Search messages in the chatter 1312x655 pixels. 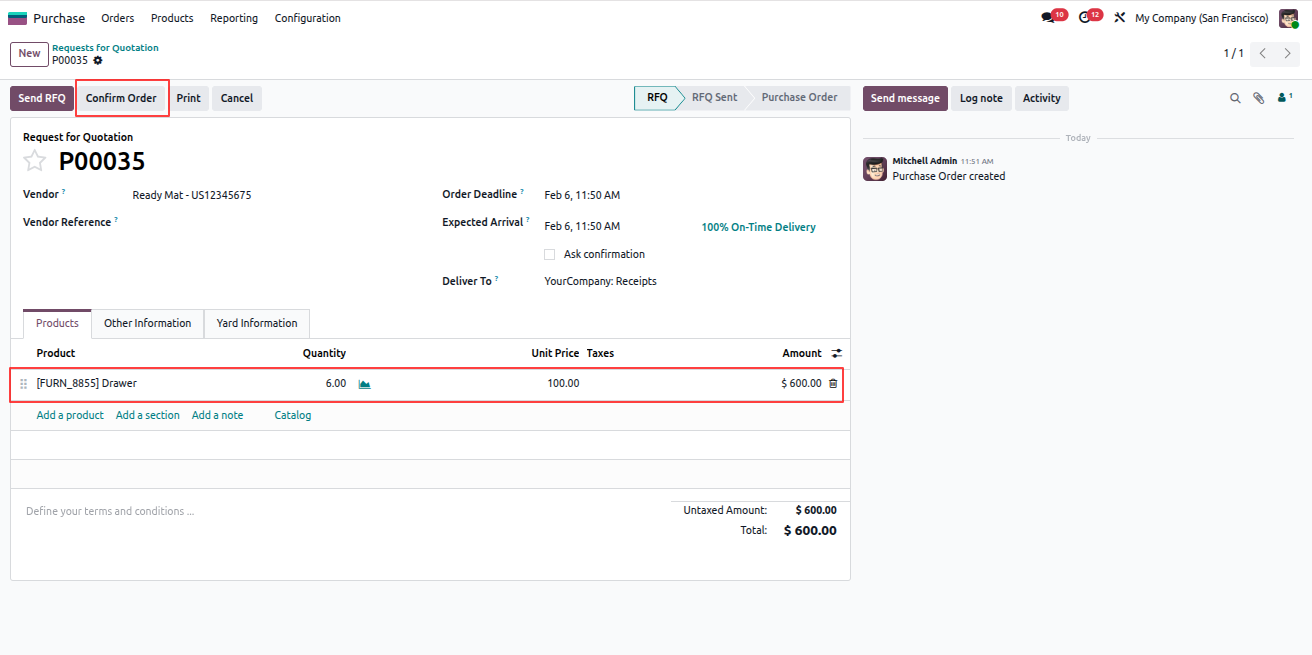[x=1235, y=98]
